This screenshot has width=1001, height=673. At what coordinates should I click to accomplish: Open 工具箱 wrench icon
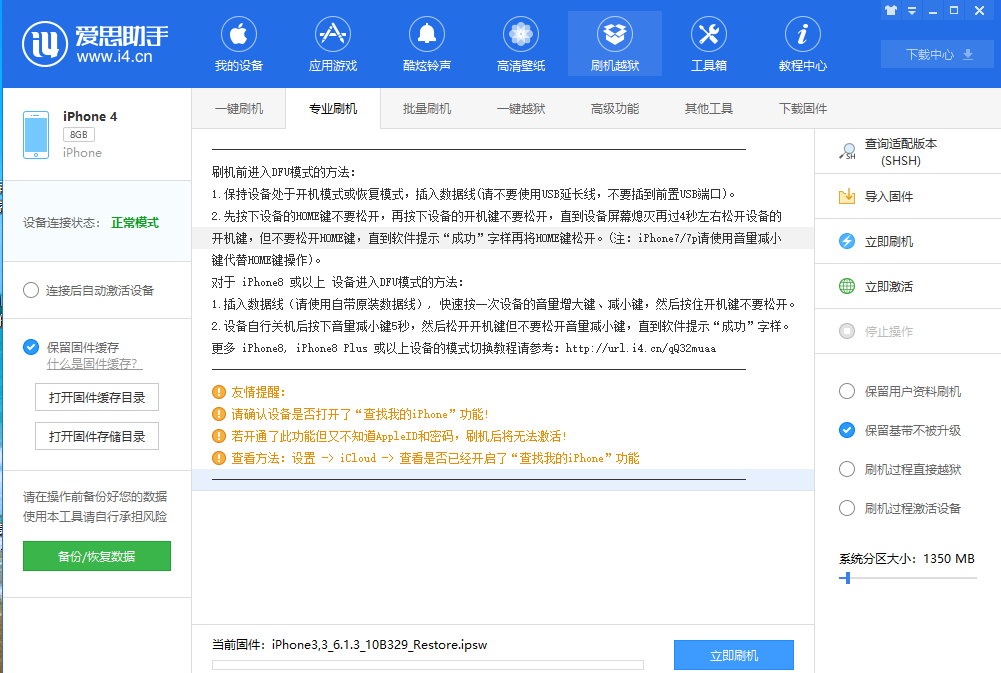coord(709,34)
